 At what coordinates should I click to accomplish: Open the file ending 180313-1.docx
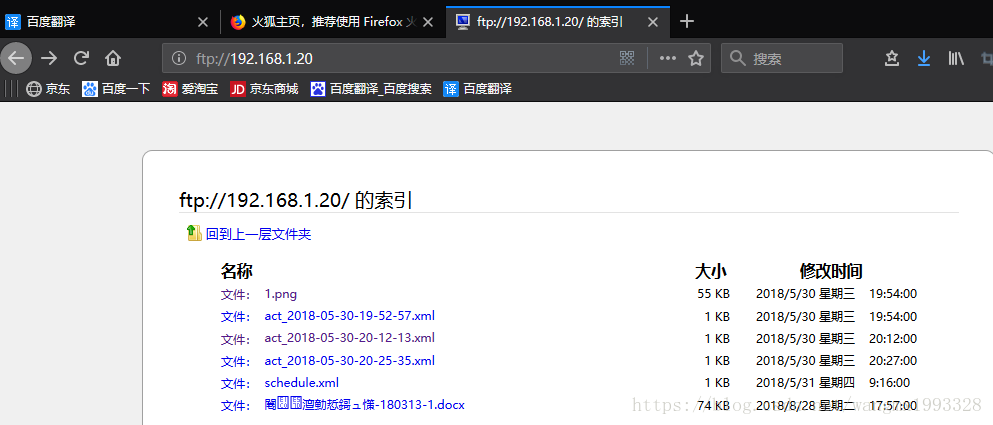(365, 404)
